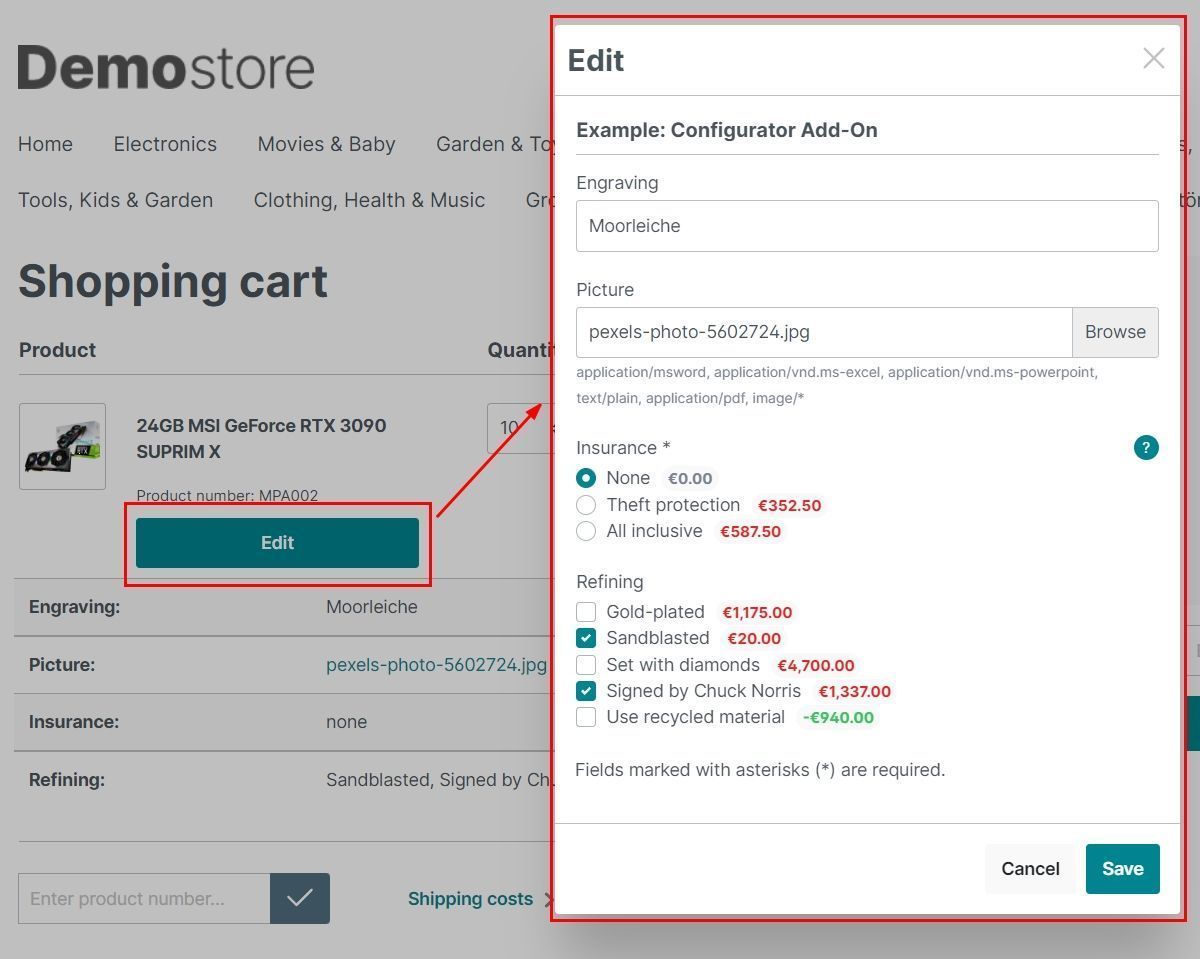1200x959 pixels.
Task: Tick the Set with diamonds checkbox
Action: click(x=586, y=665)
